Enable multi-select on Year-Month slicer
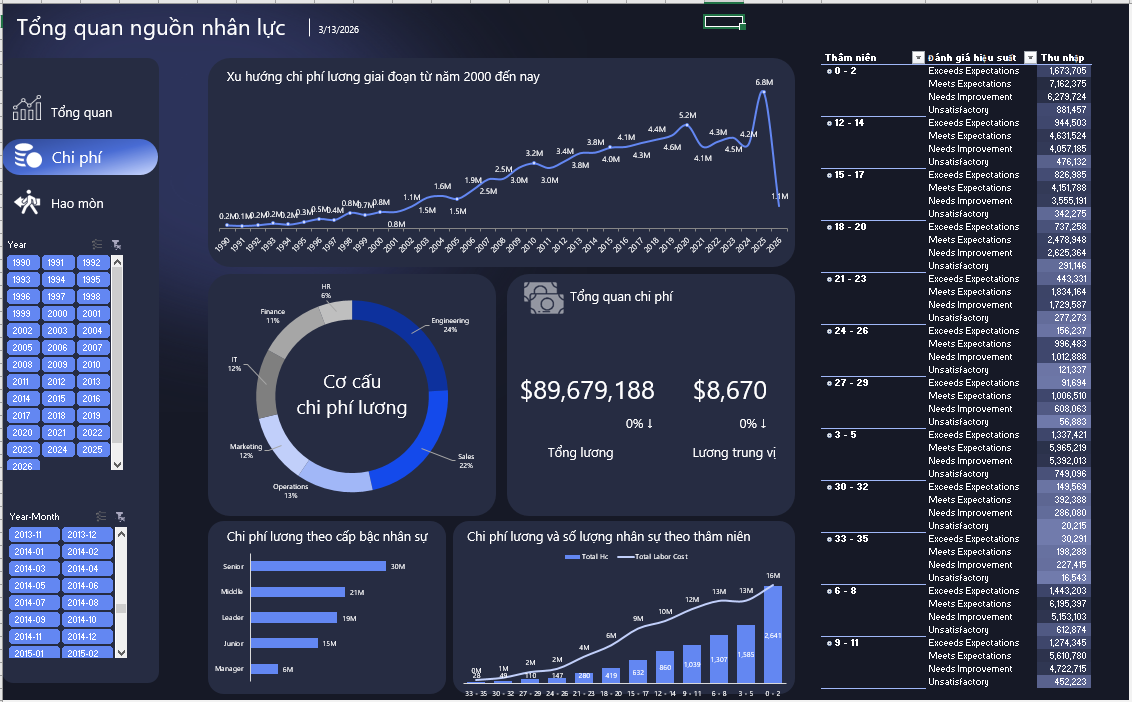Image resolution: width=1132 pixels, height=702 pixels. tap(101, 516)
